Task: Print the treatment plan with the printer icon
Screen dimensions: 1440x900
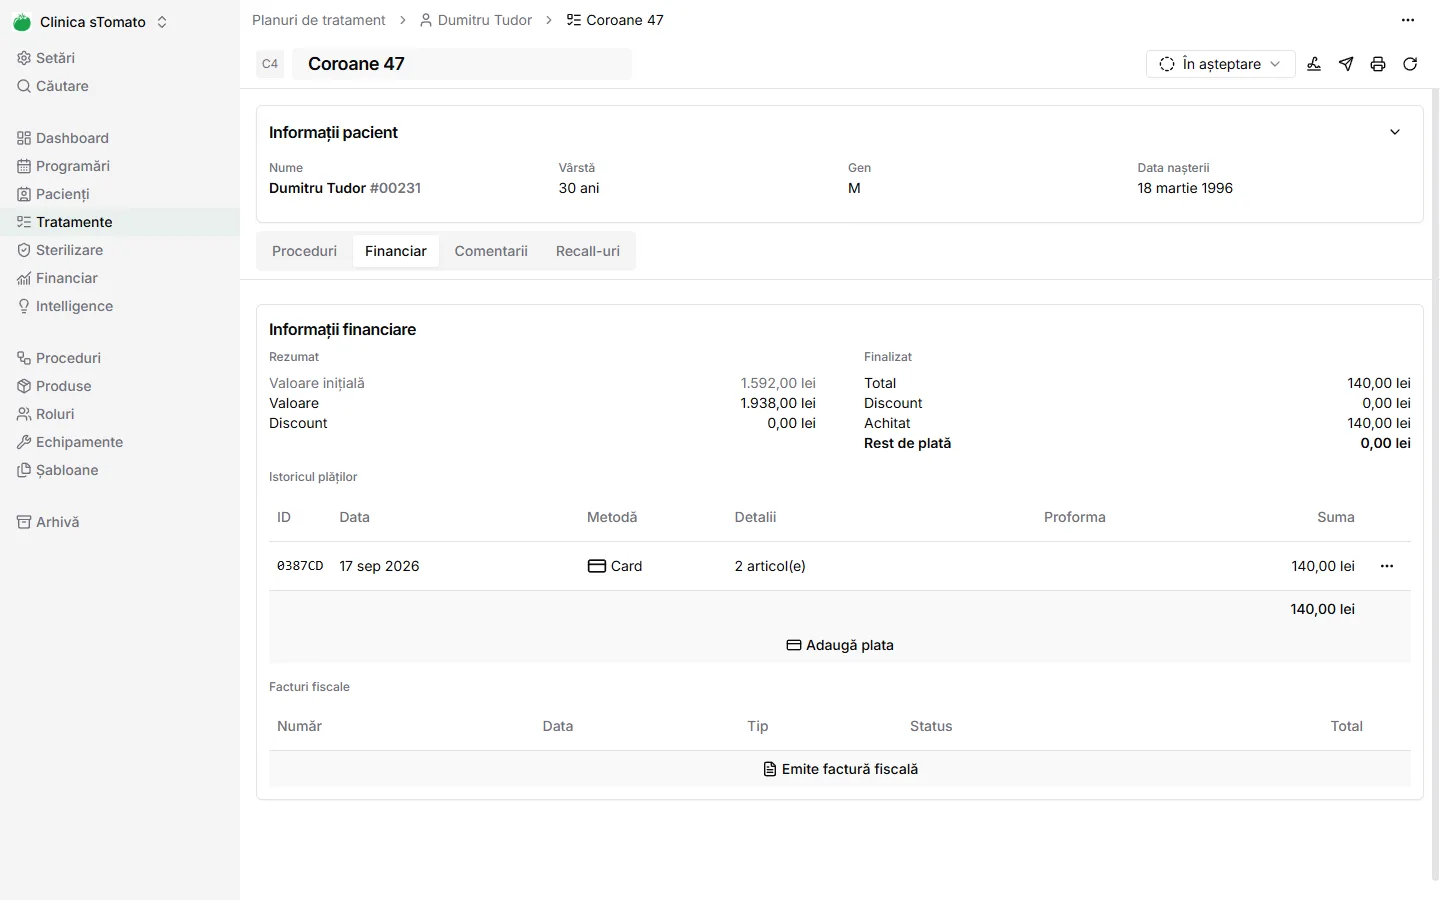Action: click(1378, 64)
